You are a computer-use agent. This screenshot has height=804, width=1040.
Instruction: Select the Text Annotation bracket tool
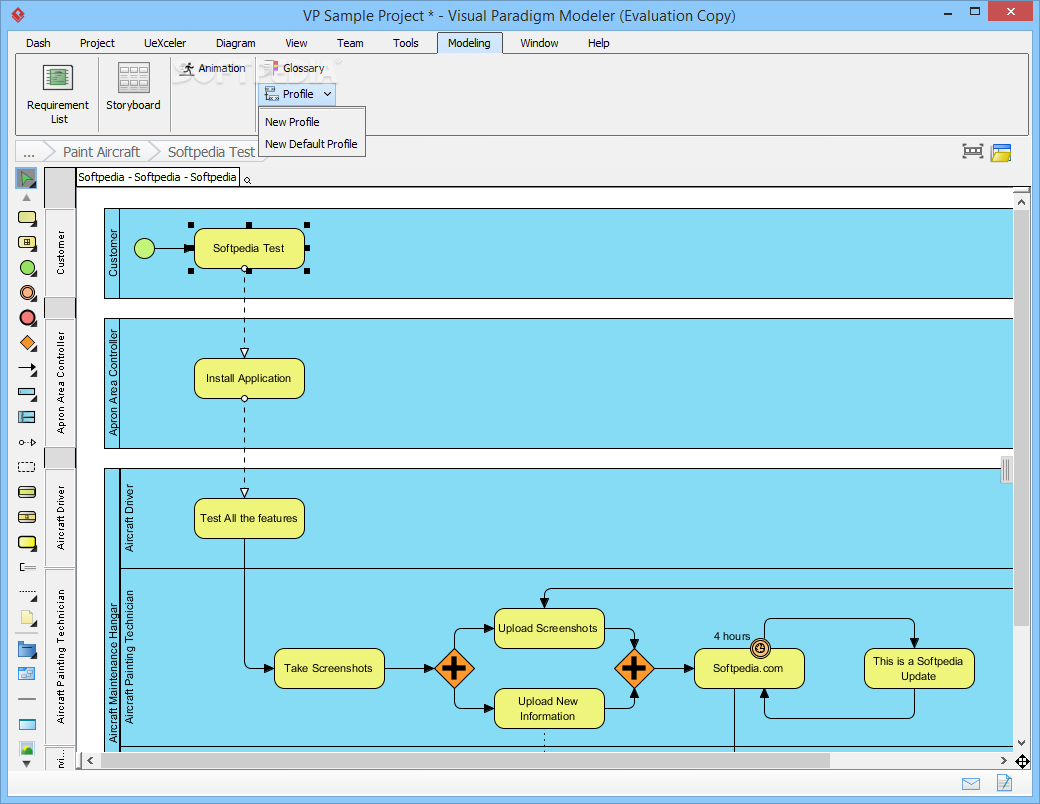(x=27, y=567)
